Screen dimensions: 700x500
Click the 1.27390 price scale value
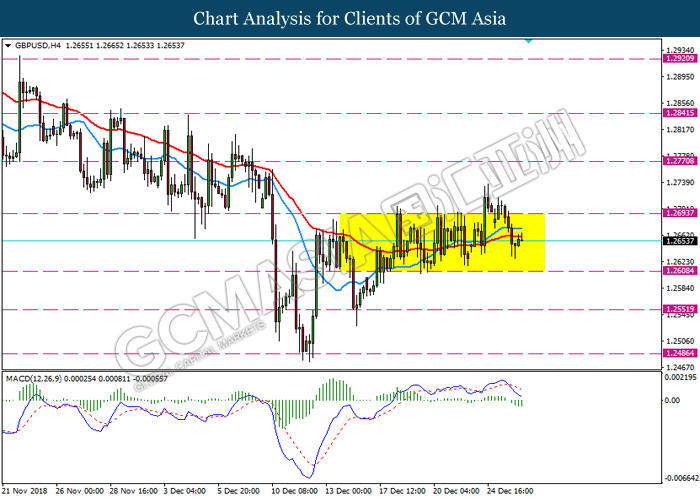(680, 182)
